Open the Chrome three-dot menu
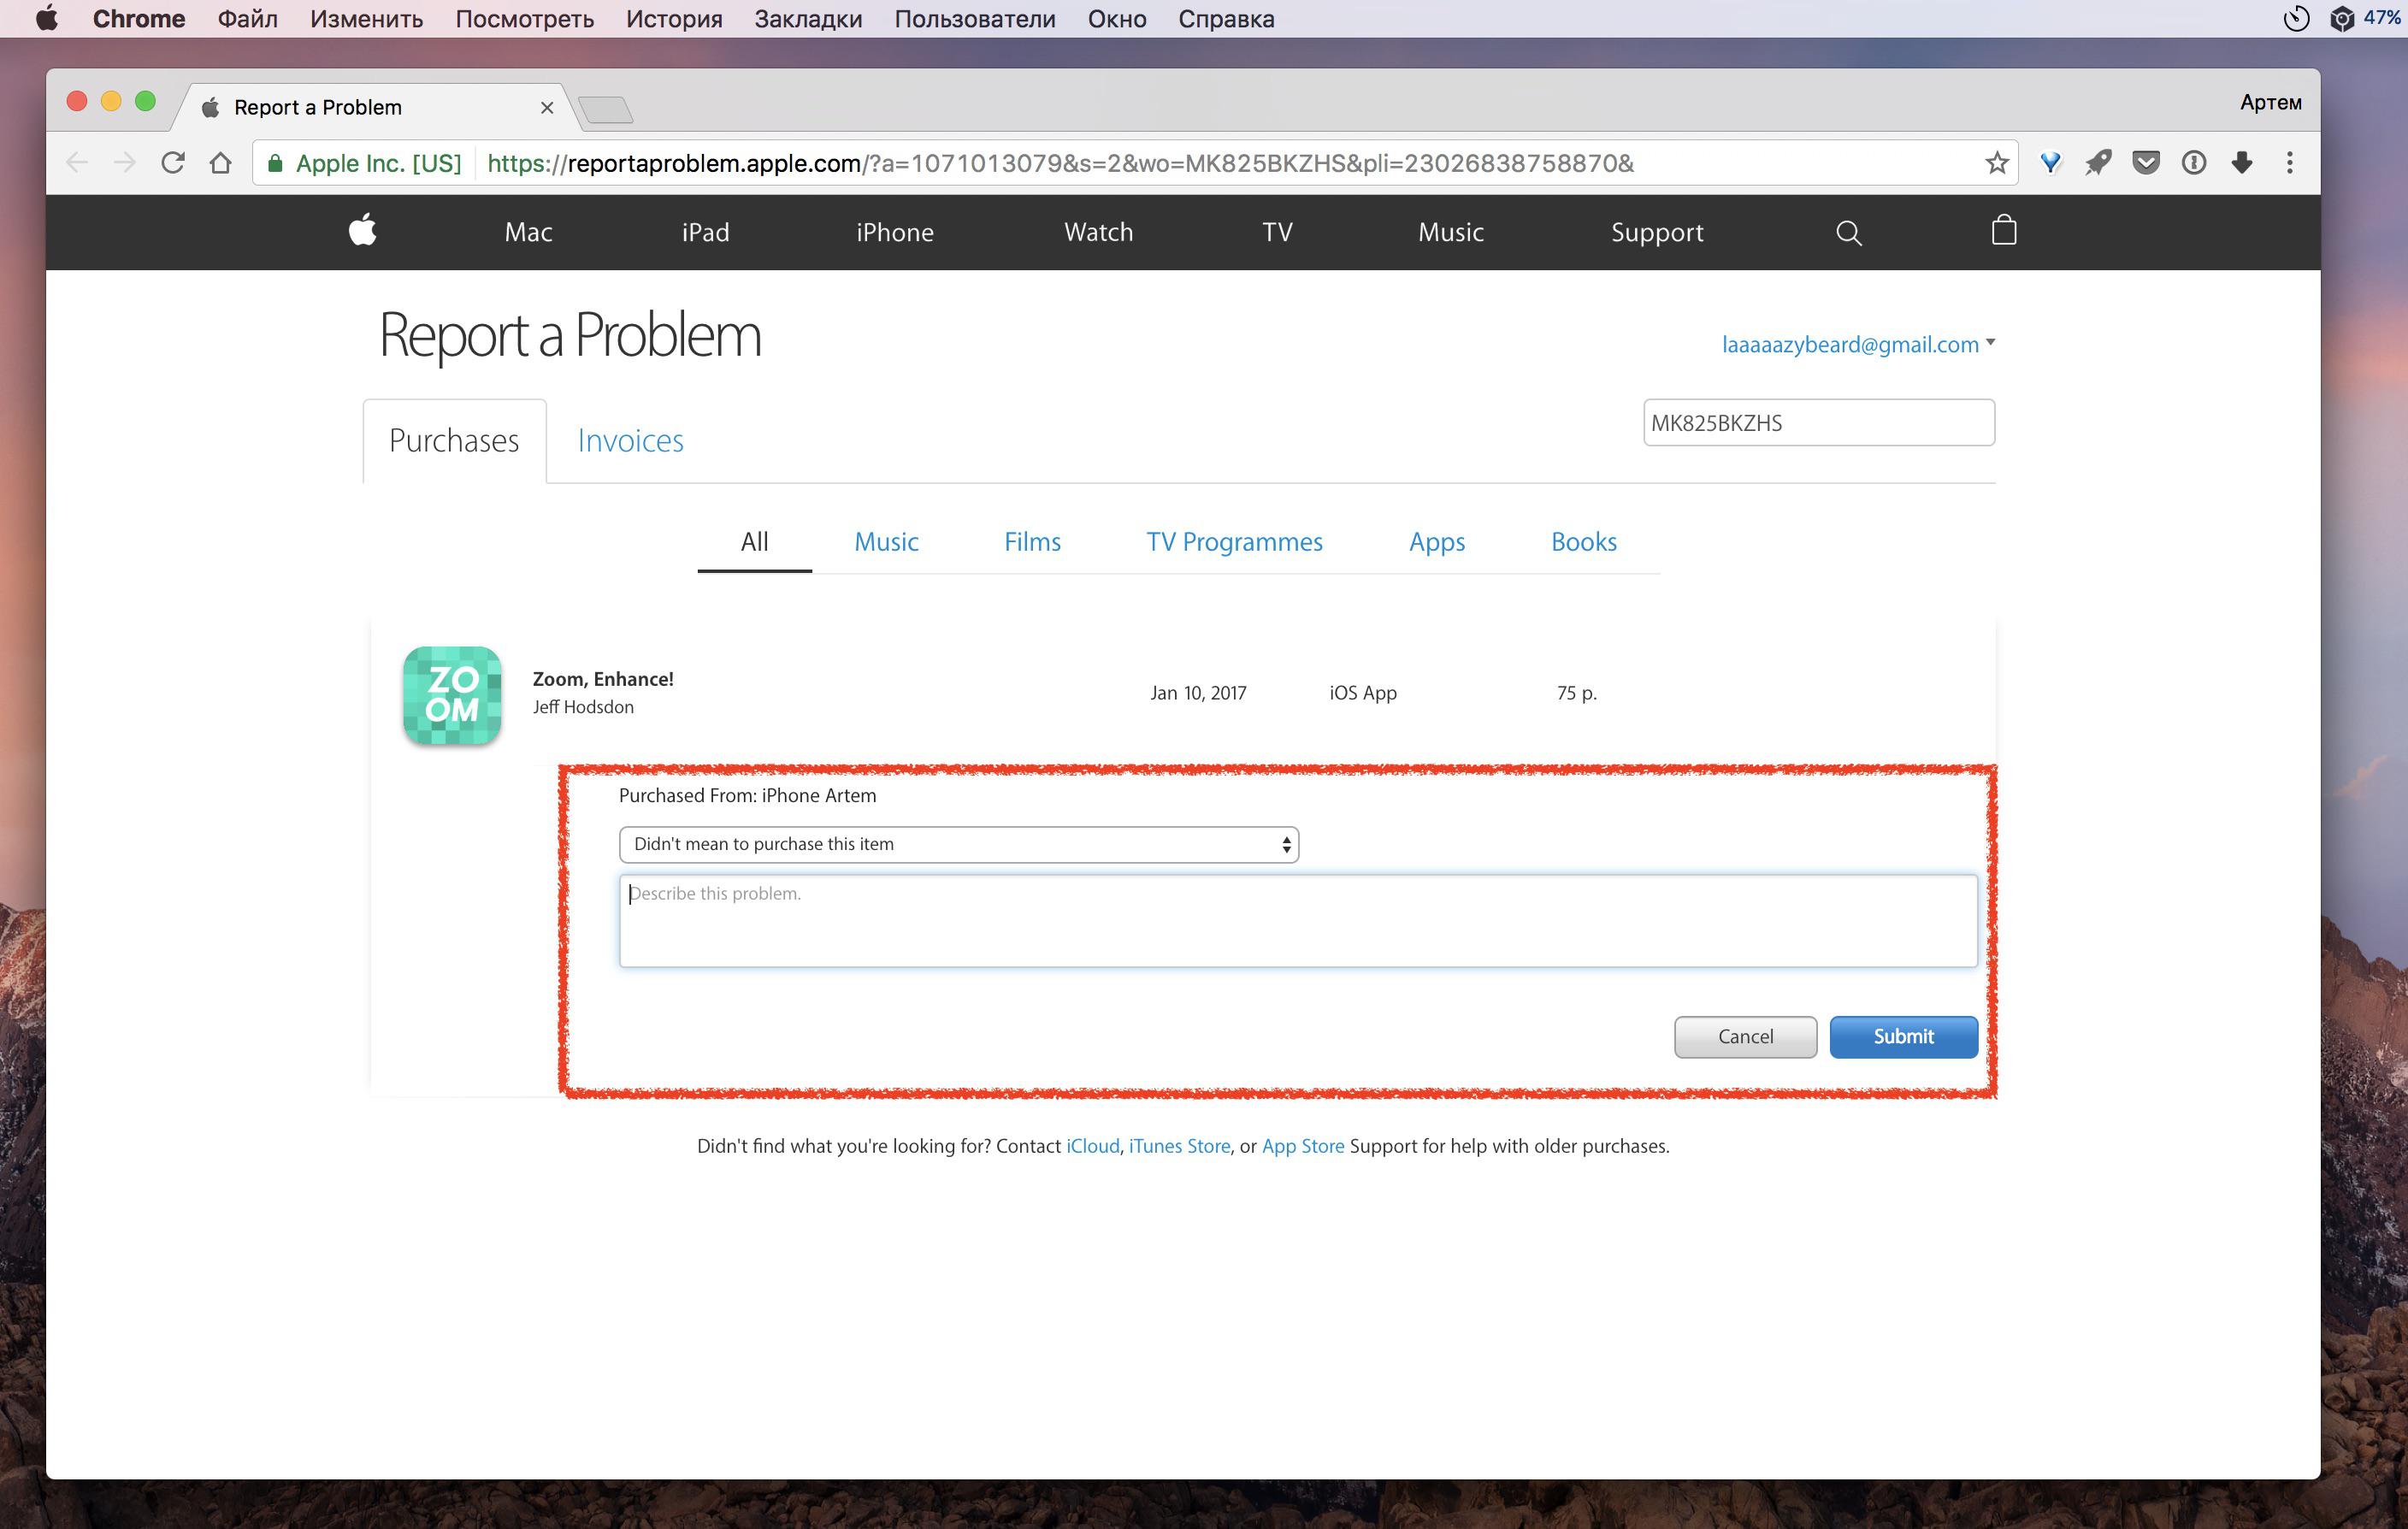Image resolution: width=2408 pixels, height=1529 pixels. point(2290,163)
